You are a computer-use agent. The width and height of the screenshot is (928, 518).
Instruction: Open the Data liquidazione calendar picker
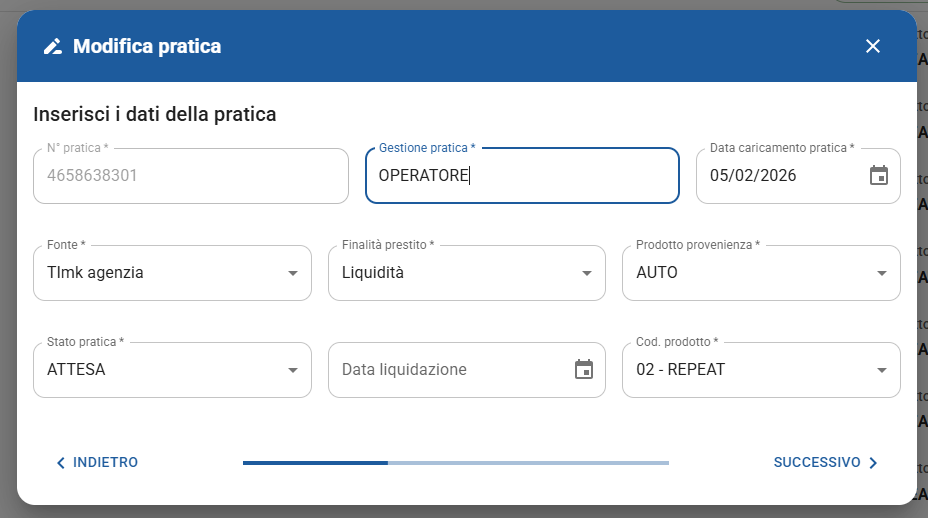click(583, 369)
